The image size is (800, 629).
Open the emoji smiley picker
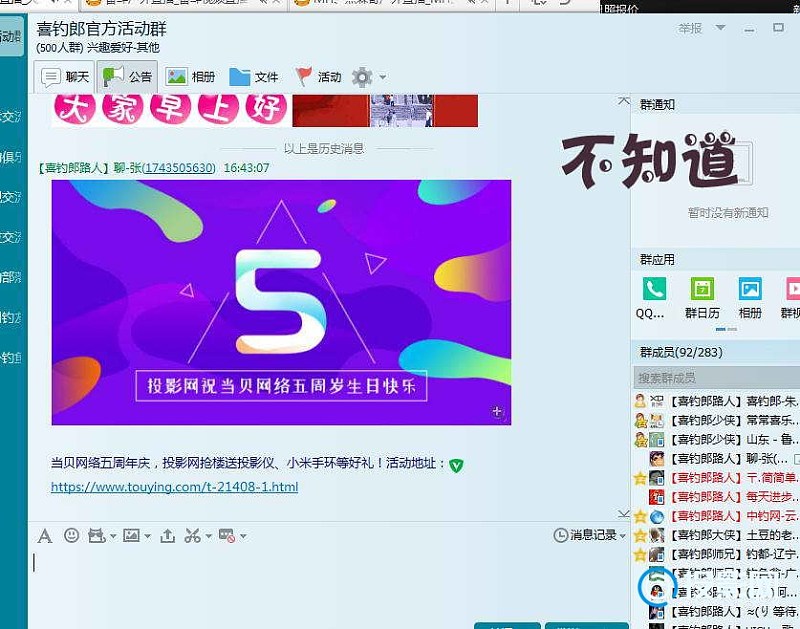[71, 535]
